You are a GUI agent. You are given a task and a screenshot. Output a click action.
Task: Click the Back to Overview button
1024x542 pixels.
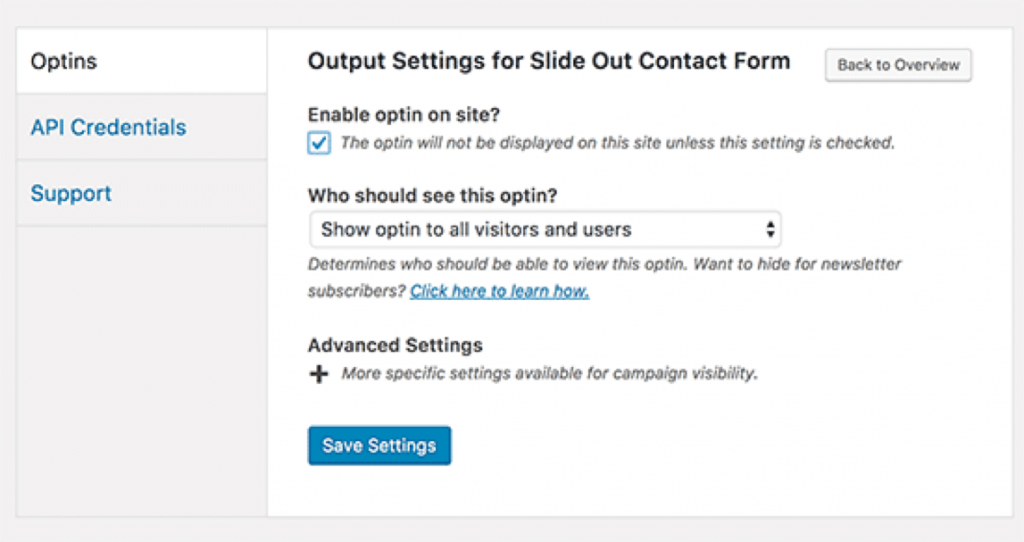pos(898,65)
